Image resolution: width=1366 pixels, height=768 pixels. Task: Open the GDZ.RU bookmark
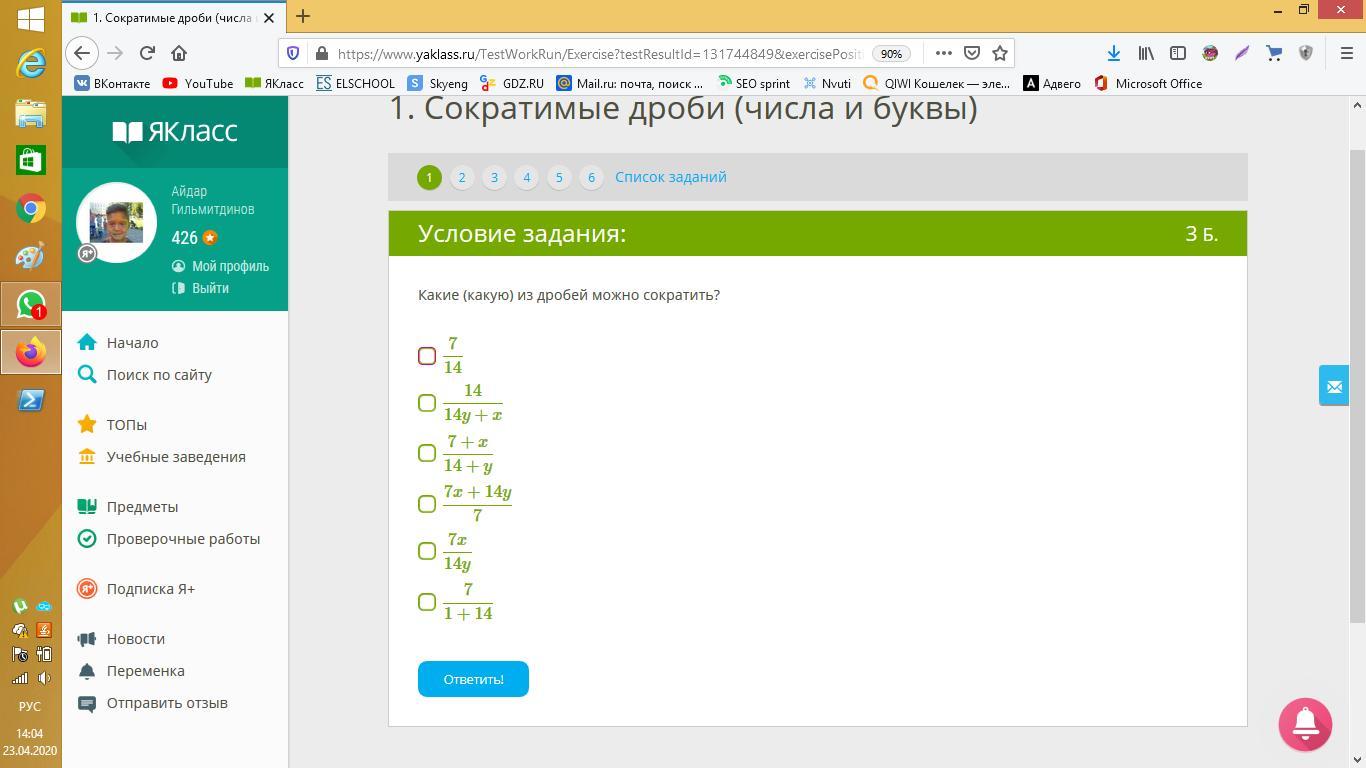512,83
